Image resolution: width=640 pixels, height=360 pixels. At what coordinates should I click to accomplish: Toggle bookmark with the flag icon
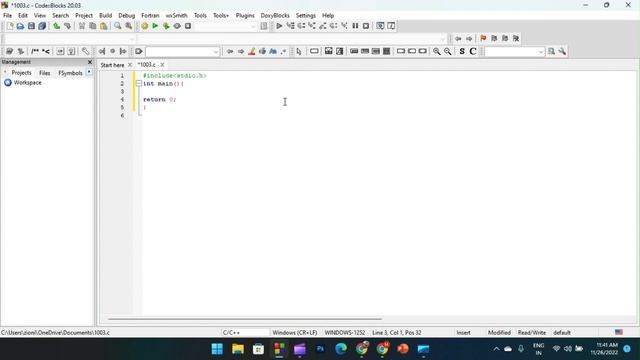click(x=483, y=38)
